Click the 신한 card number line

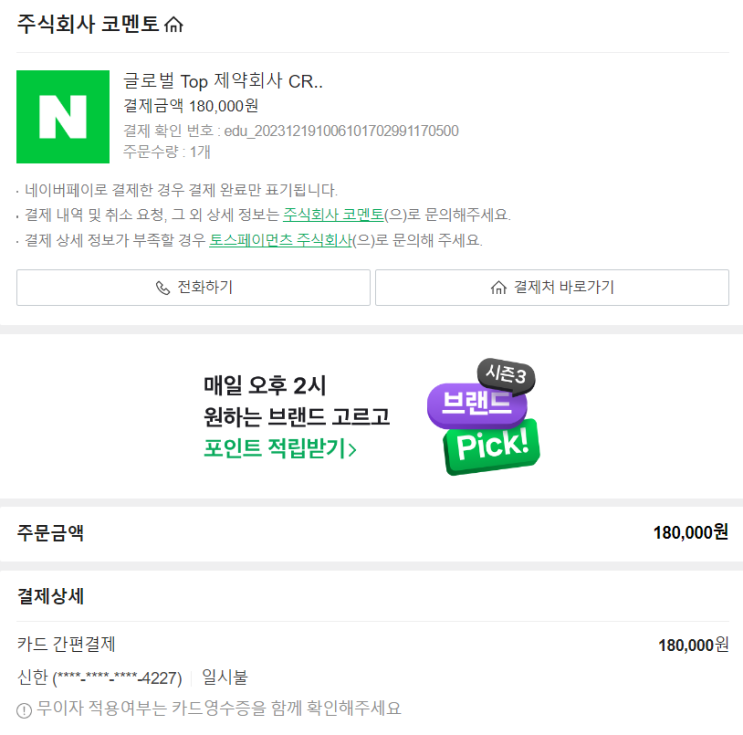tap(100, 678)
